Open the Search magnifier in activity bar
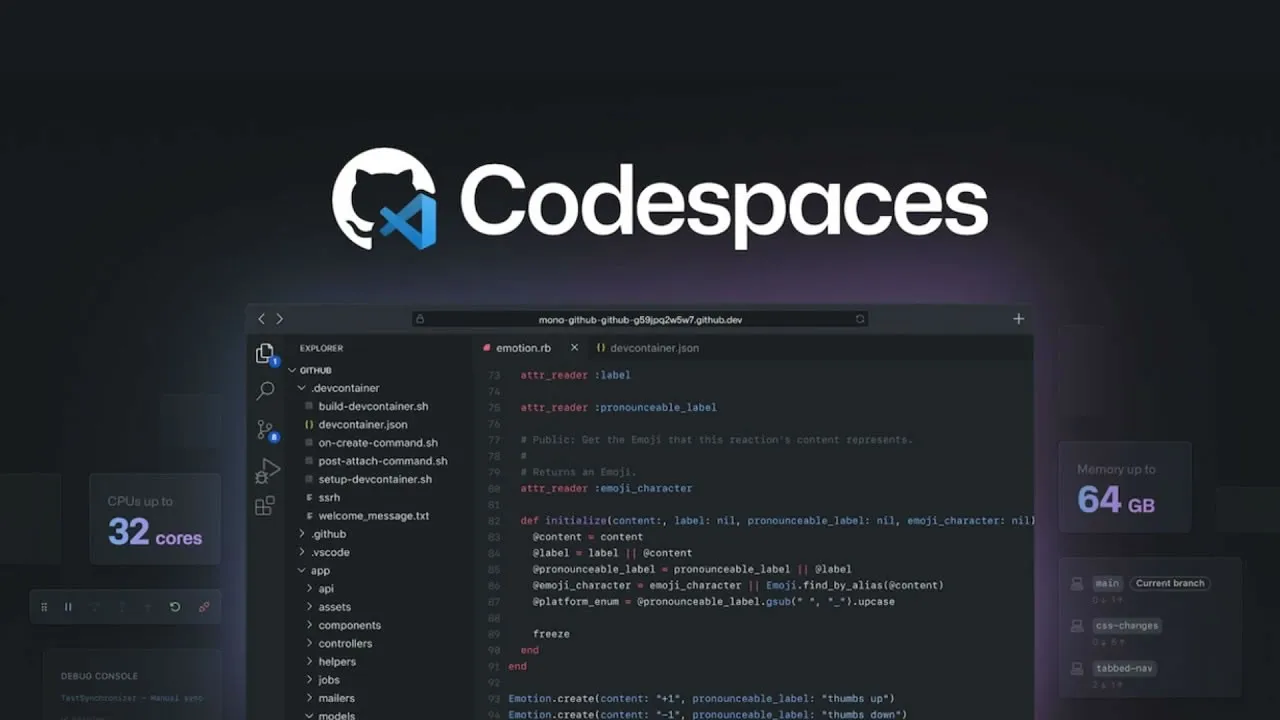The width and height of the screenshot is (1280, 720). 265,391
